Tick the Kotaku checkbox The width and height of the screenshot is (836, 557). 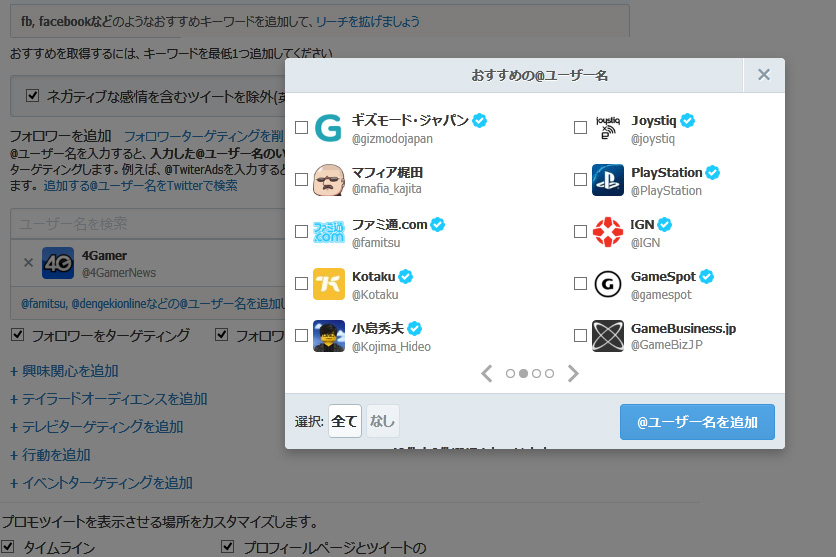click(x=301, y=283)
